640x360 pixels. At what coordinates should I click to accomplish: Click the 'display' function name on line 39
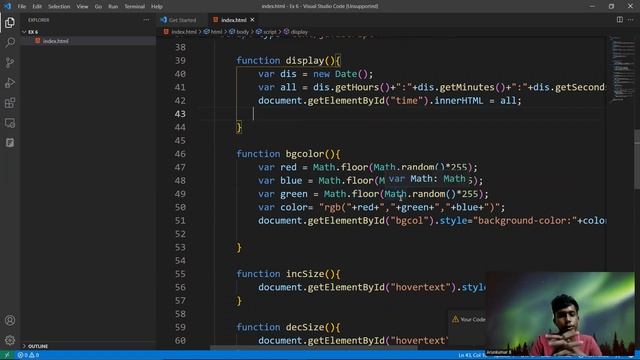point(304,61)
